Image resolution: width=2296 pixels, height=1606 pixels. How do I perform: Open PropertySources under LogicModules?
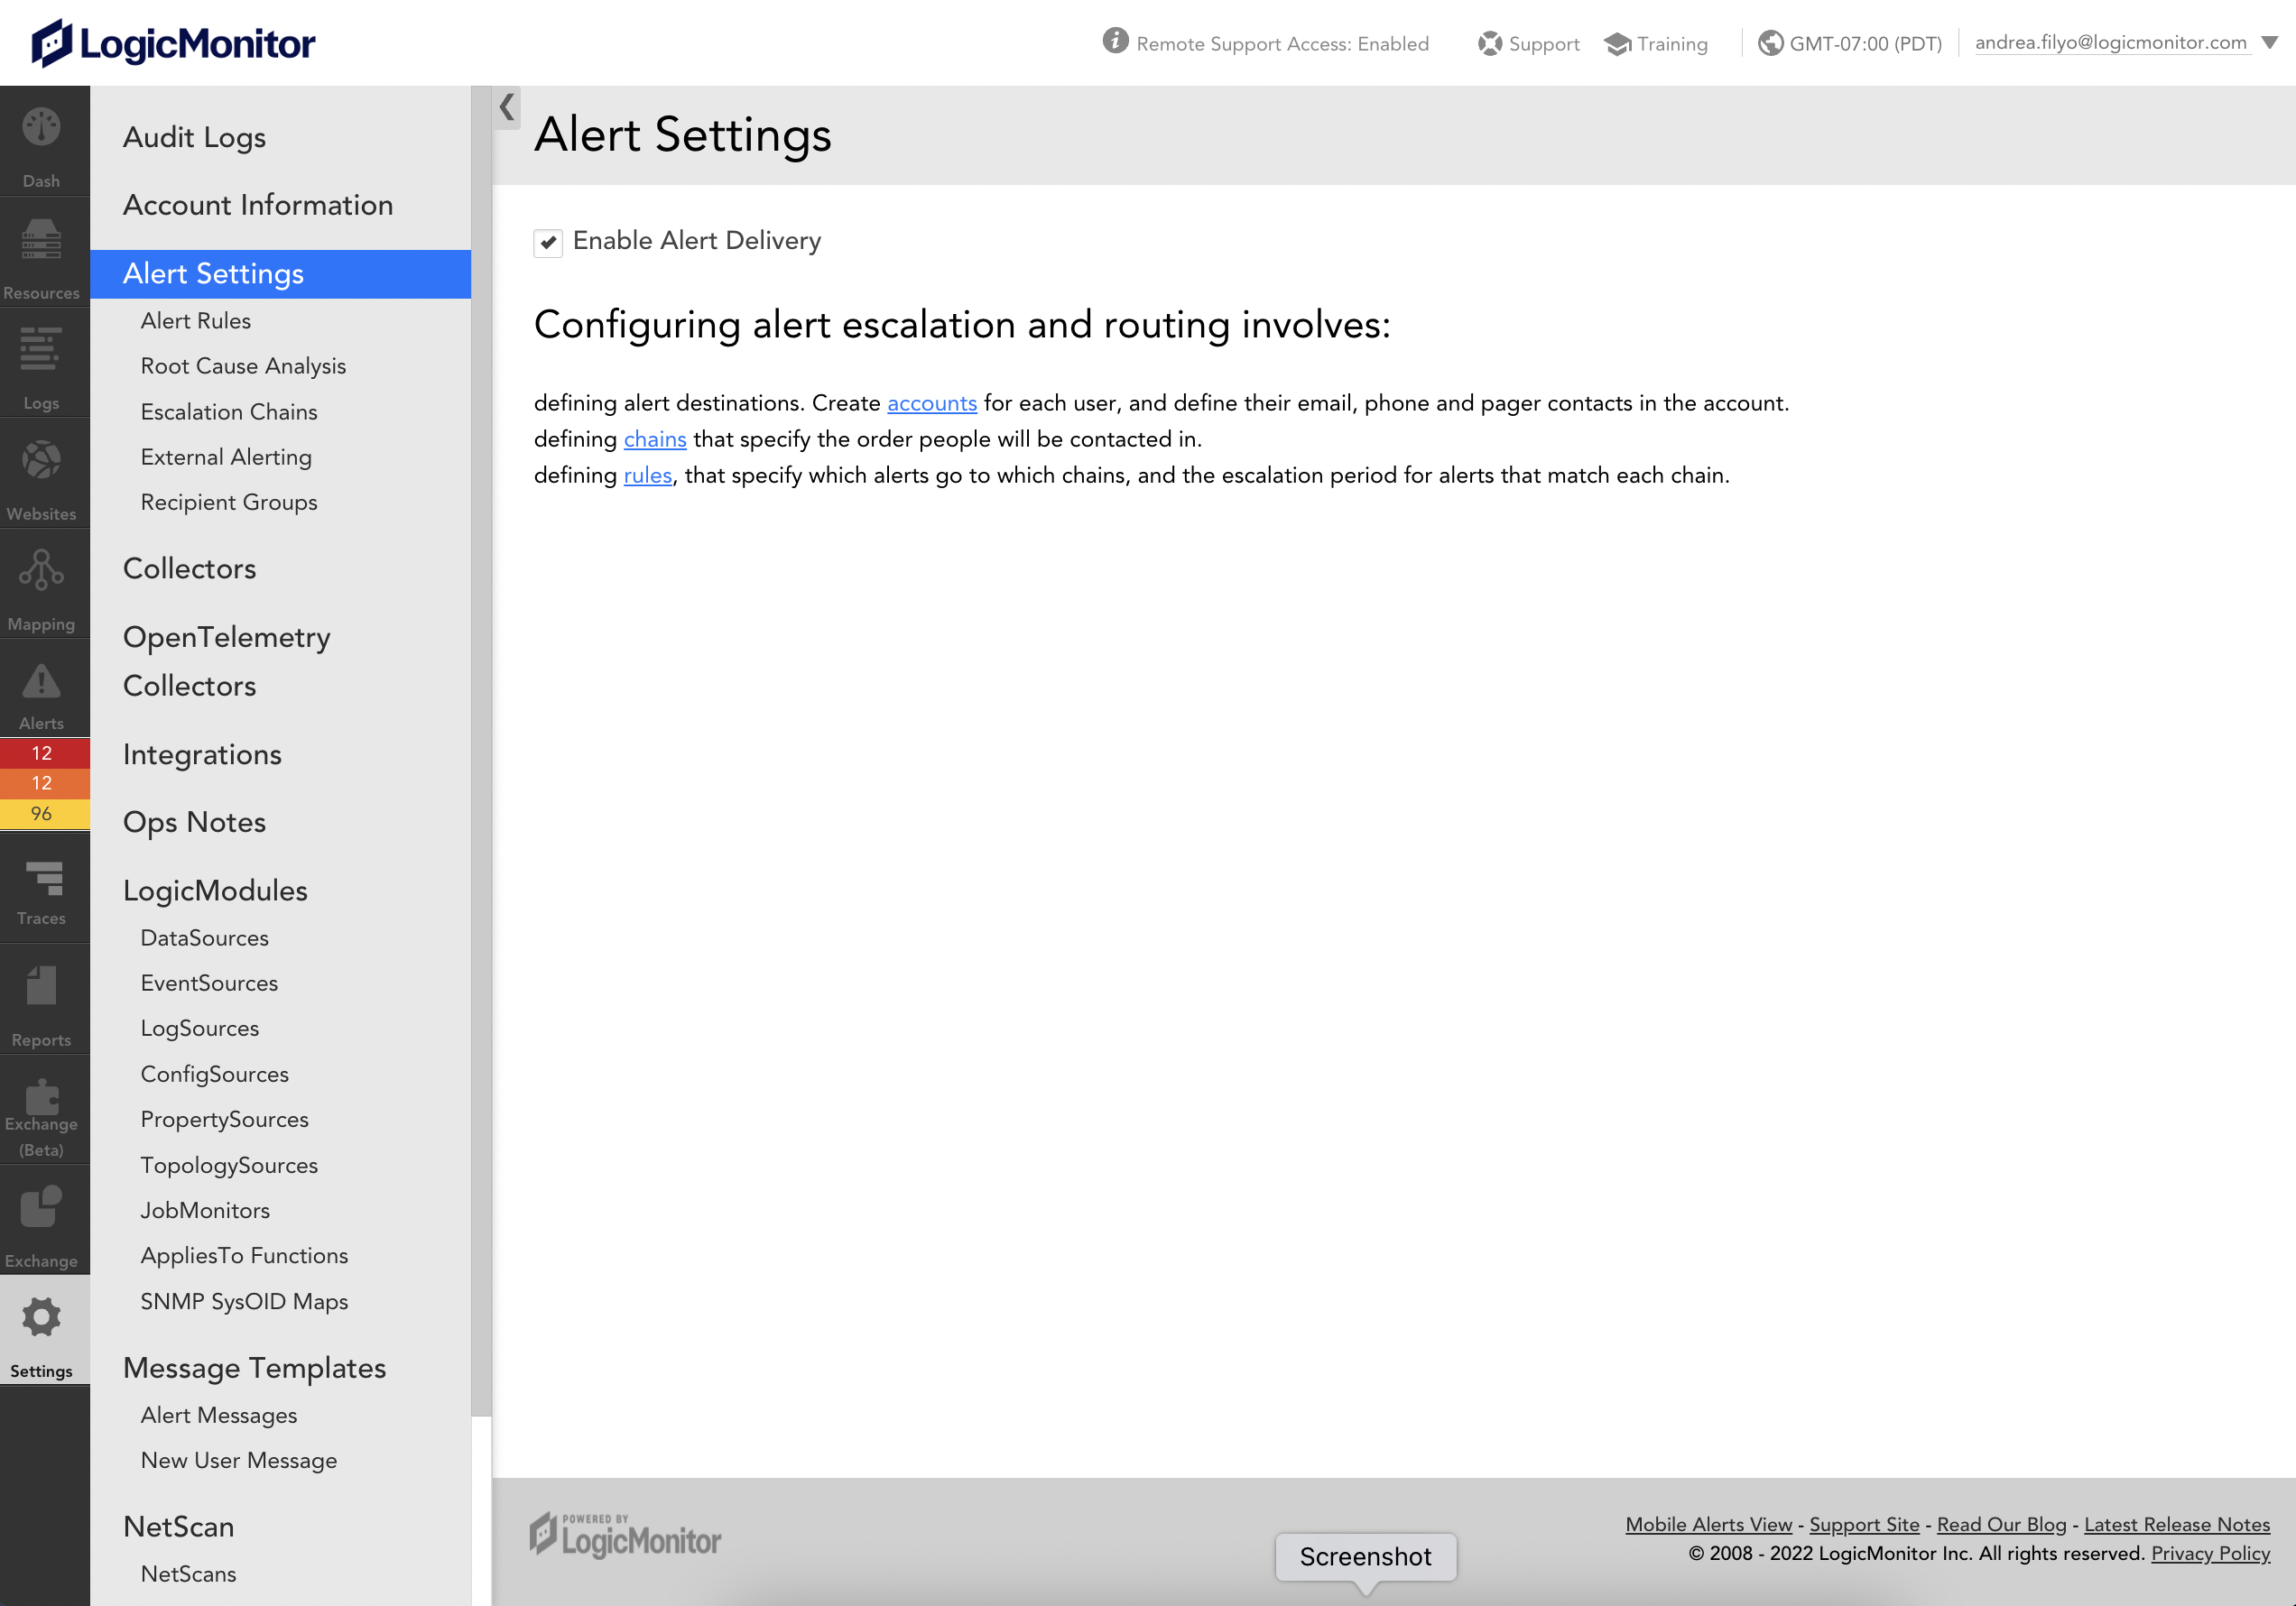point(225,1119)
